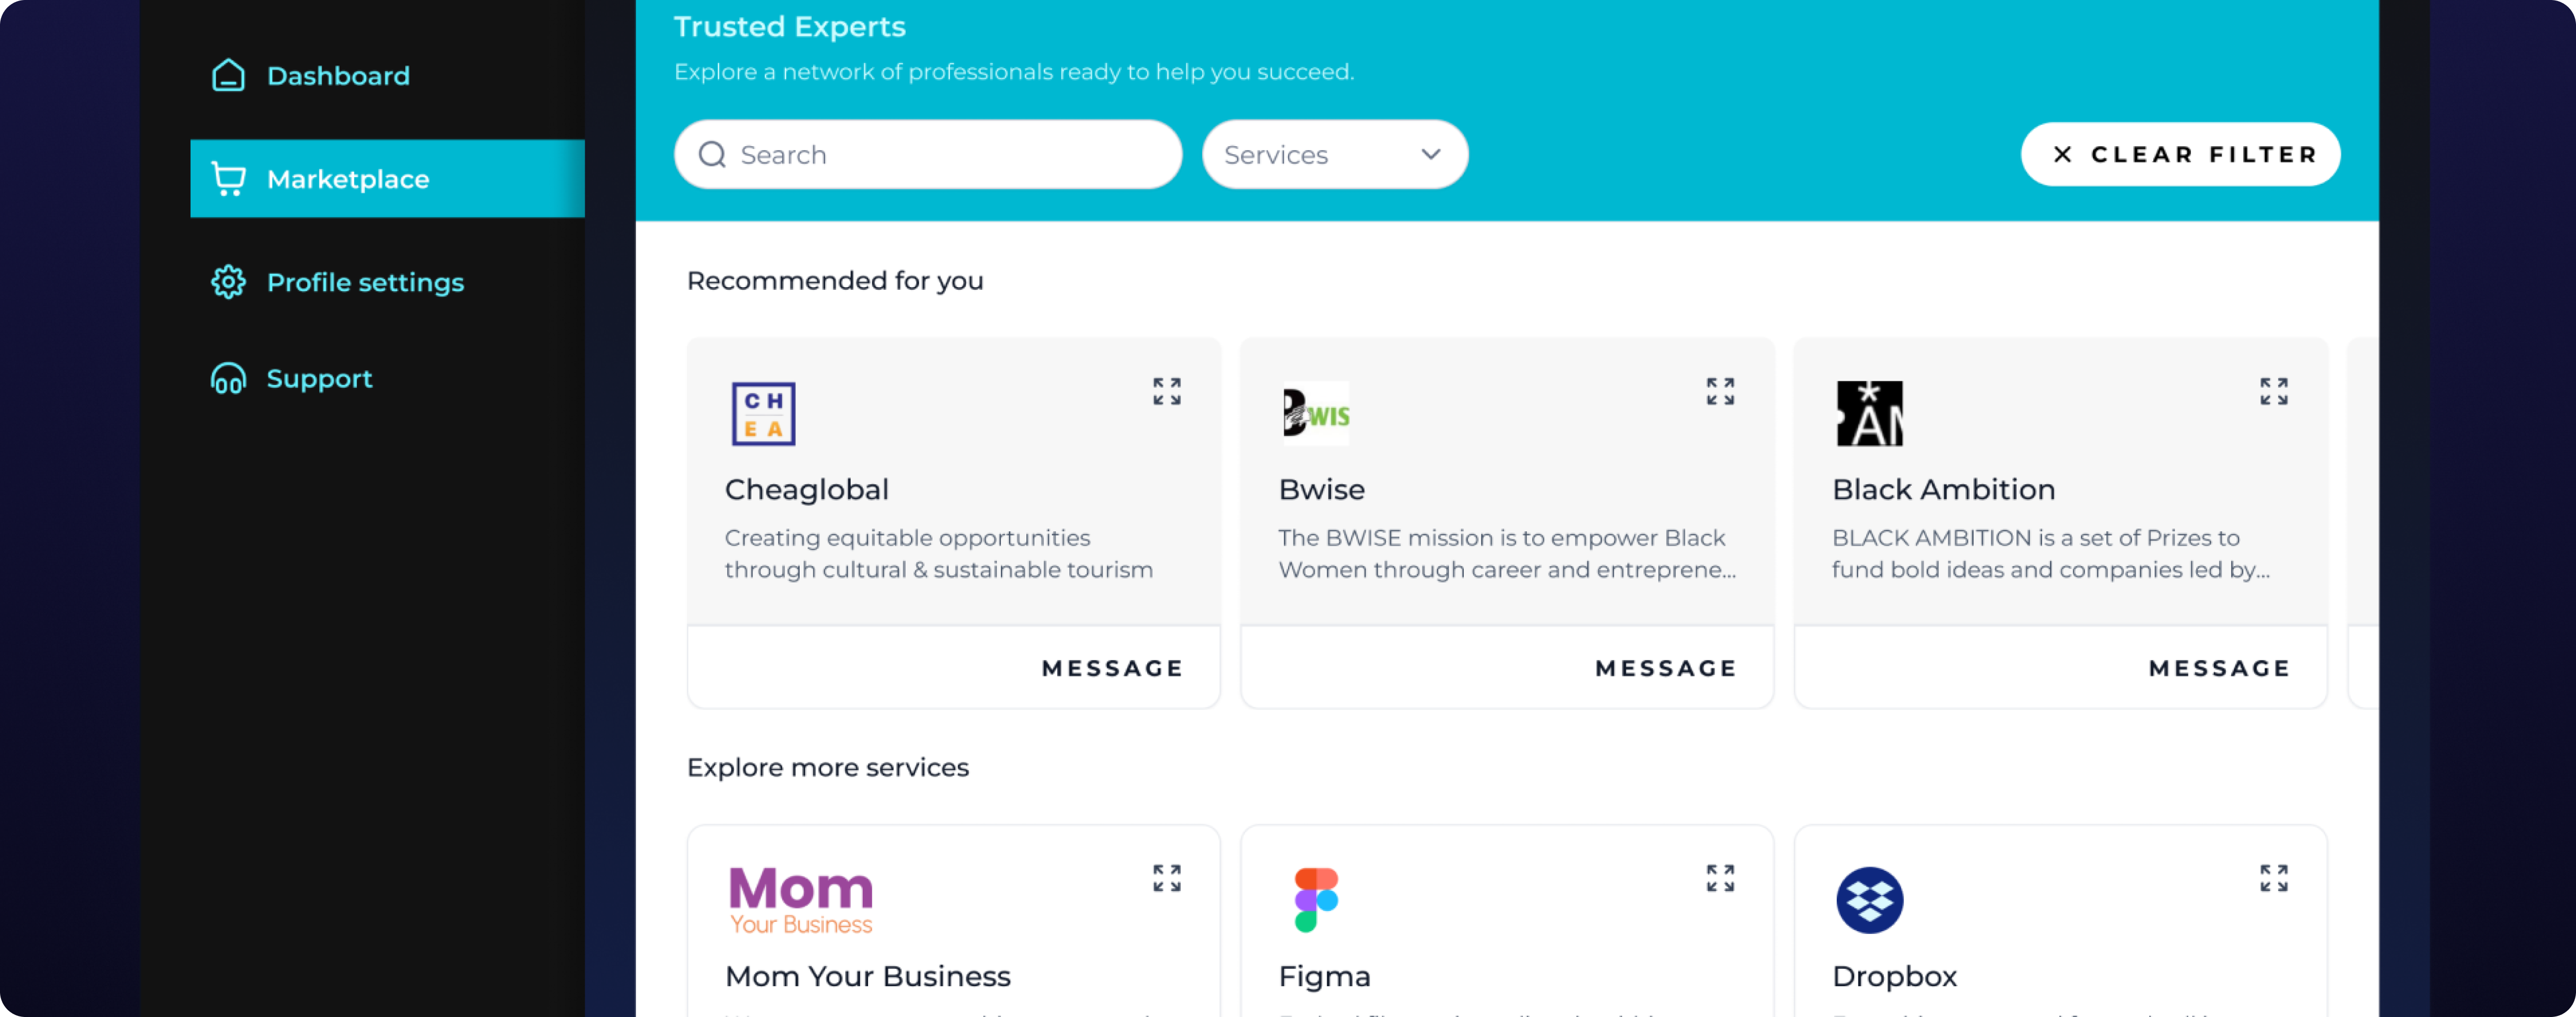Message Cheaglobal
Image resolution: width=2576 pixels, height=1017 pixels.
(x=1112, y=668)
